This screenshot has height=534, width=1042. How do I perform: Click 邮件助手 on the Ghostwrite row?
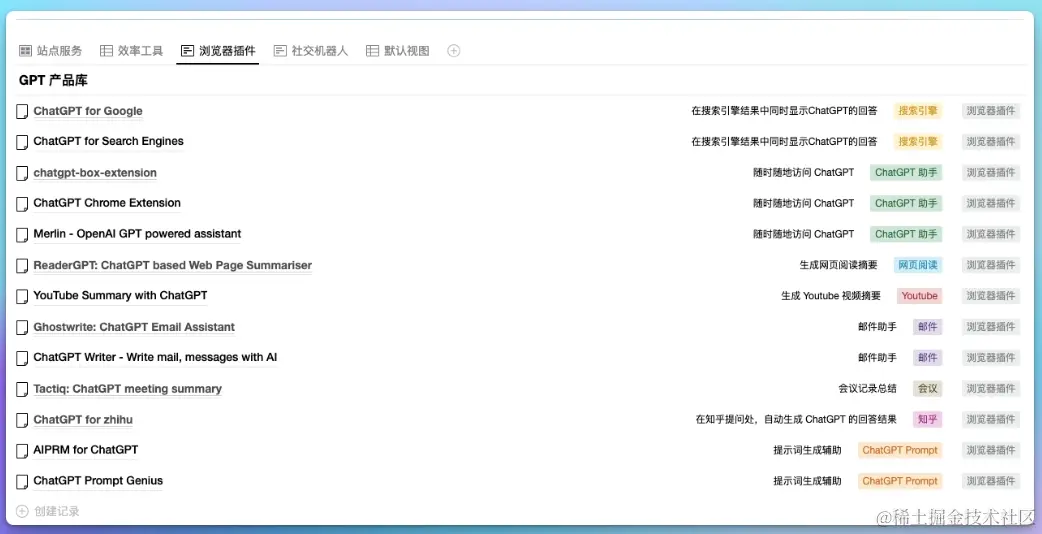877,327
